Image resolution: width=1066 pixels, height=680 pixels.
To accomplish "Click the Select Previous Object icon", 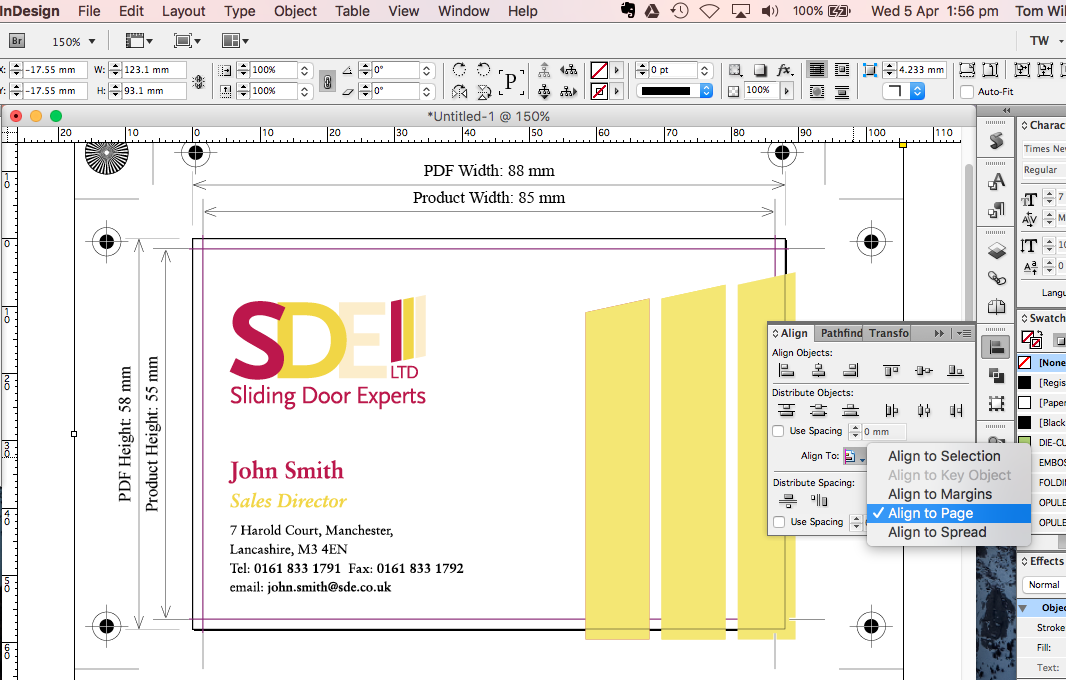I will click(x=568, y=69).
